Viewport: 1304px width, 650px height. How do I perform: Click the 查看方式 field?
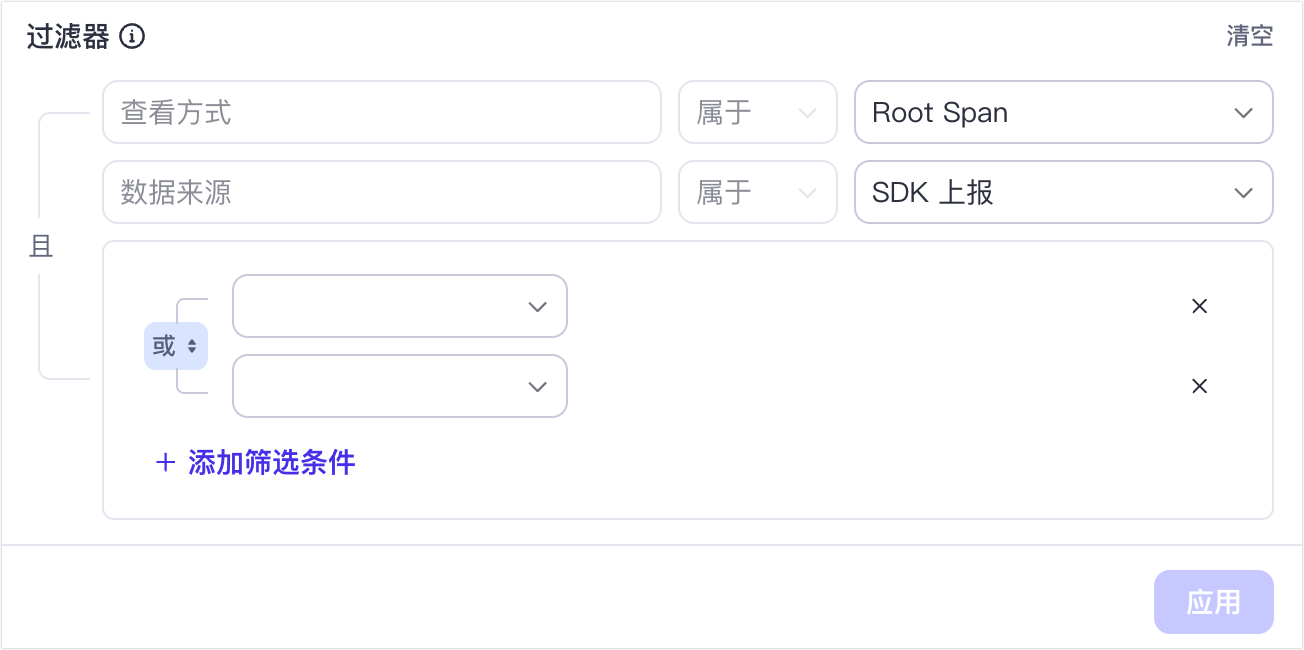point(381,112)
